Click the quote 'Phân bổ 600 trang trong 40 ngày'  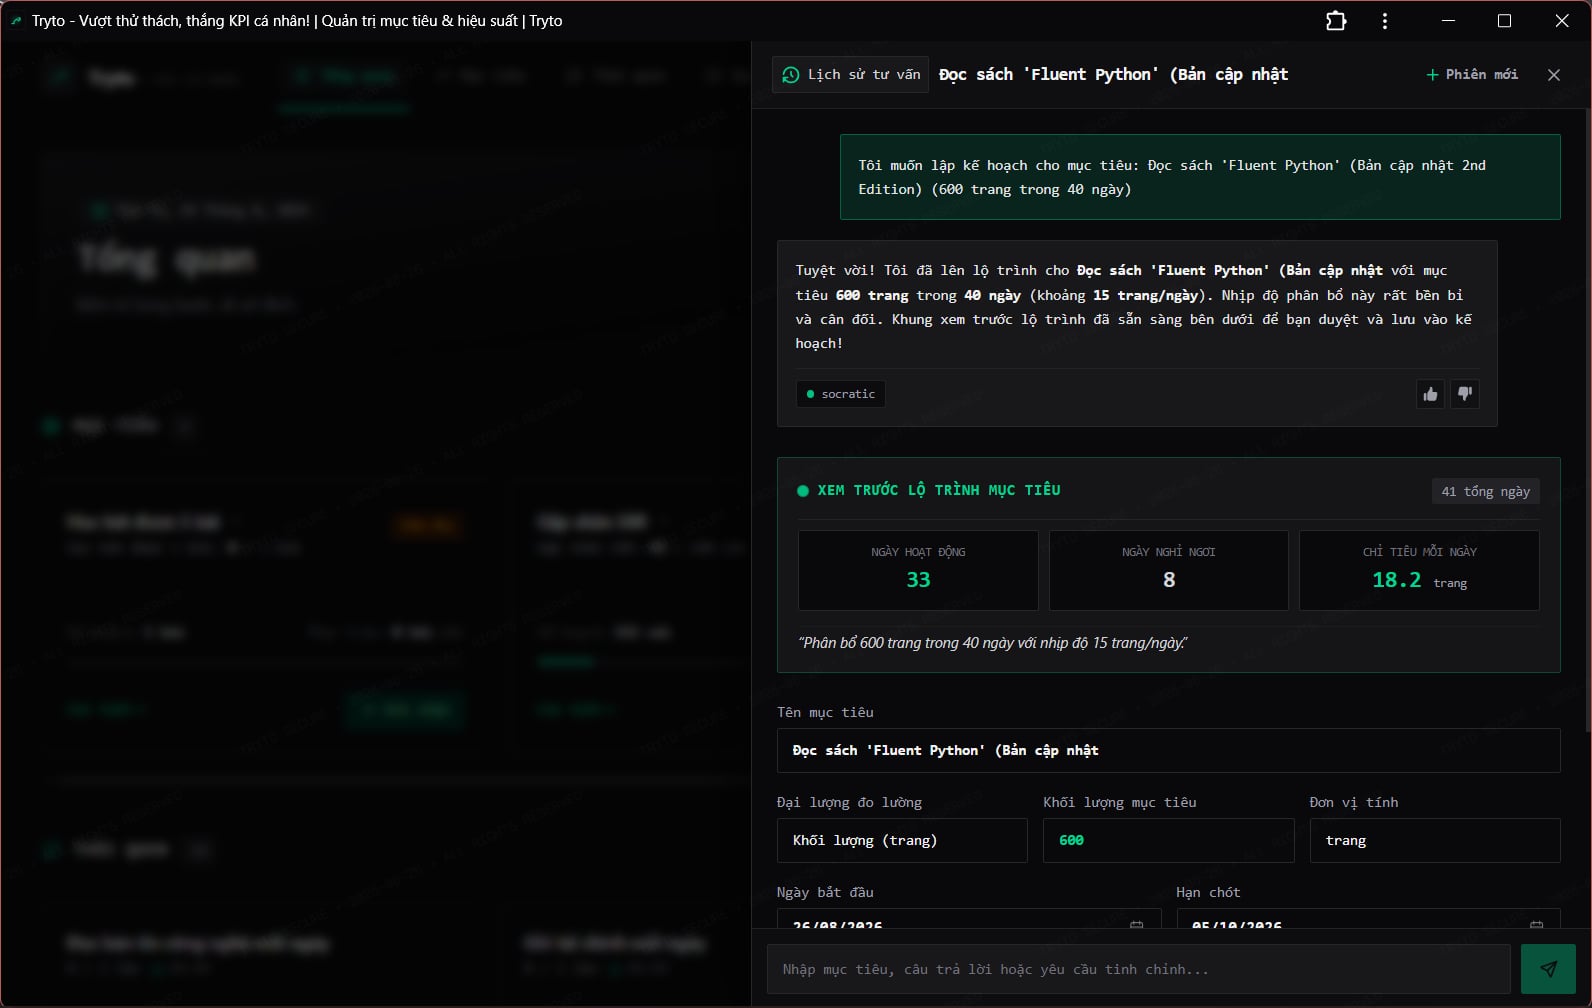point(993,643)
